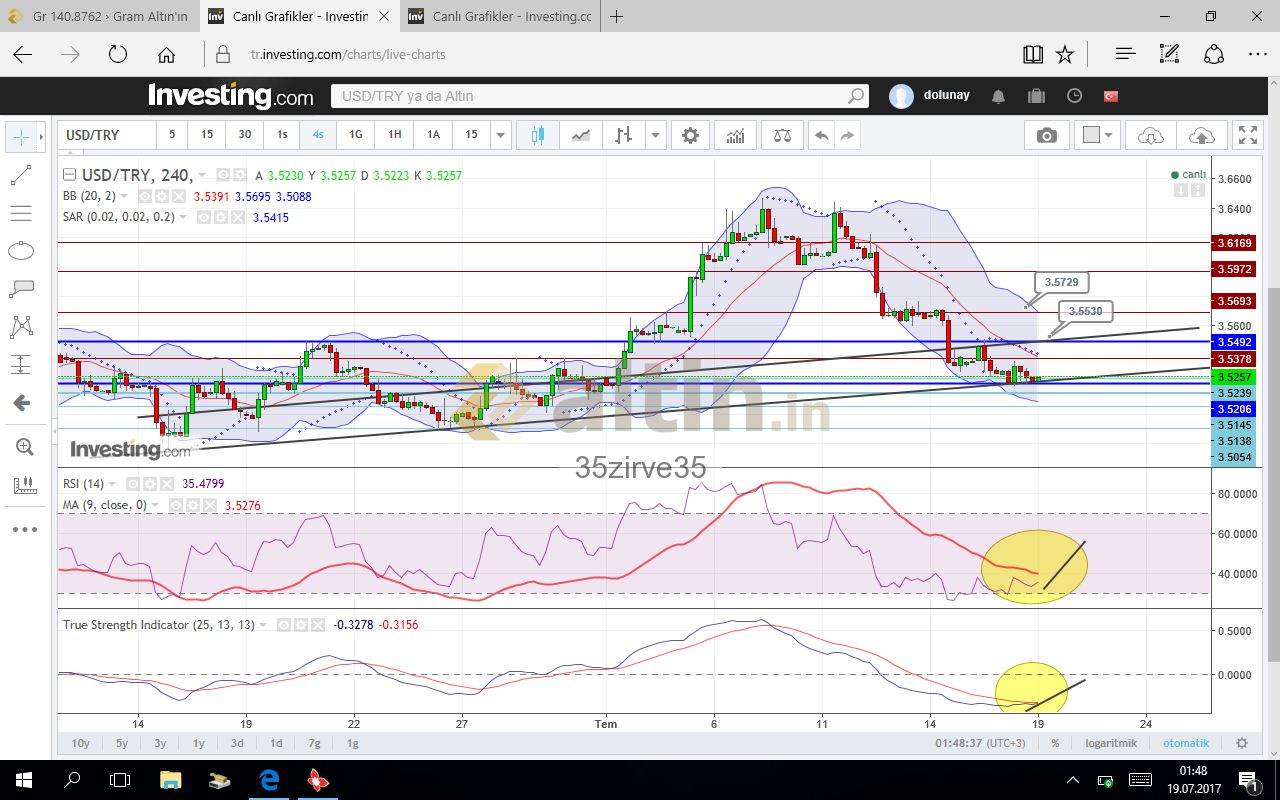This screenshot has height=800, width=1280.
Task: Open the compare symbols scales icon
Action: [781, 135]
